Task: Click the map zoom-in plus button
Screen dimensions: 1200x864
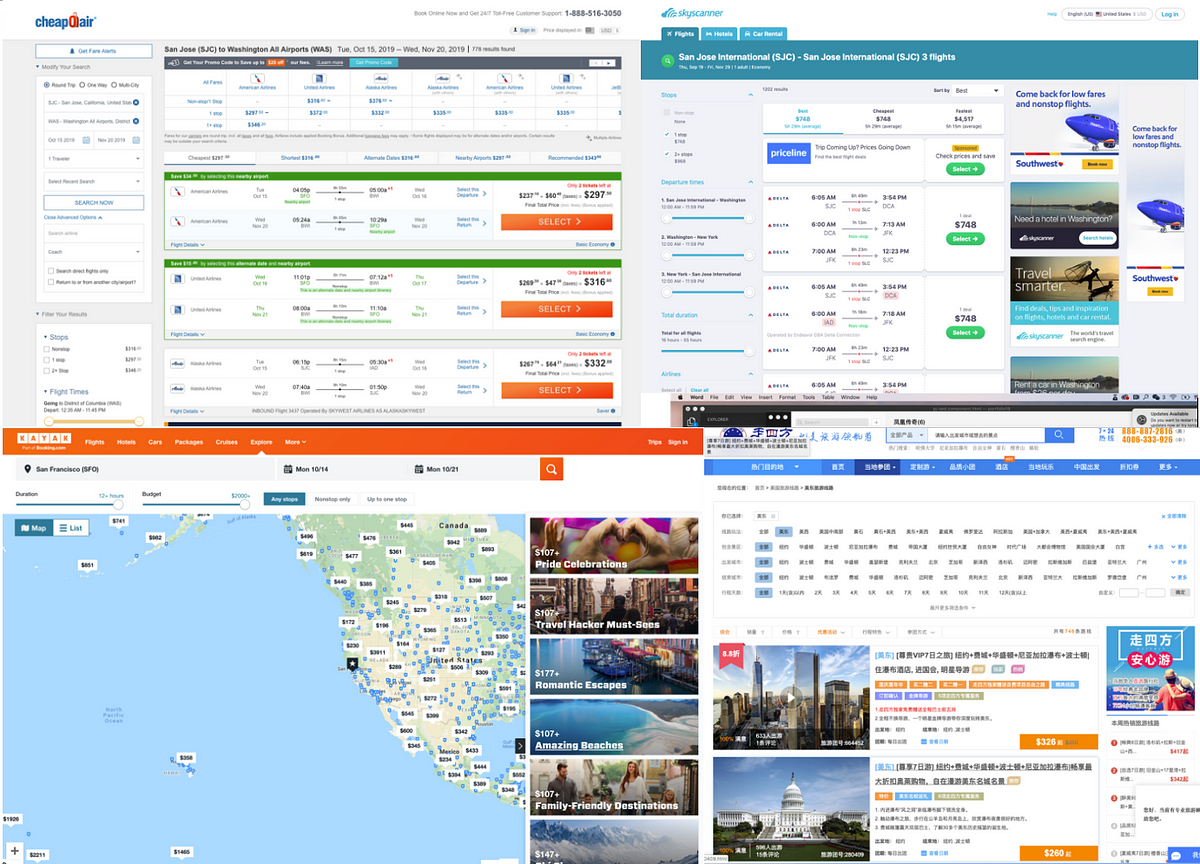Action: pos(14,851)
